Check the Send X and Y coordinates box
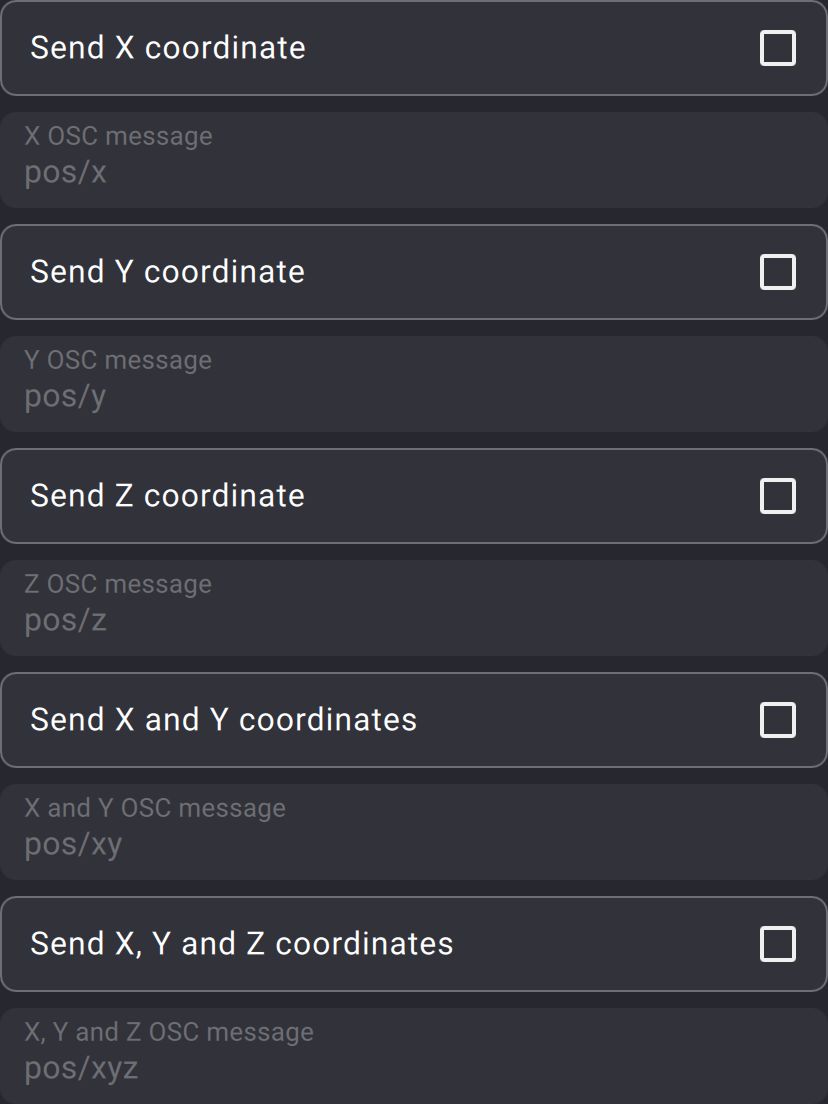This screenshot has width=828, height=1104. pyautogui.click(x=778, y=720)
